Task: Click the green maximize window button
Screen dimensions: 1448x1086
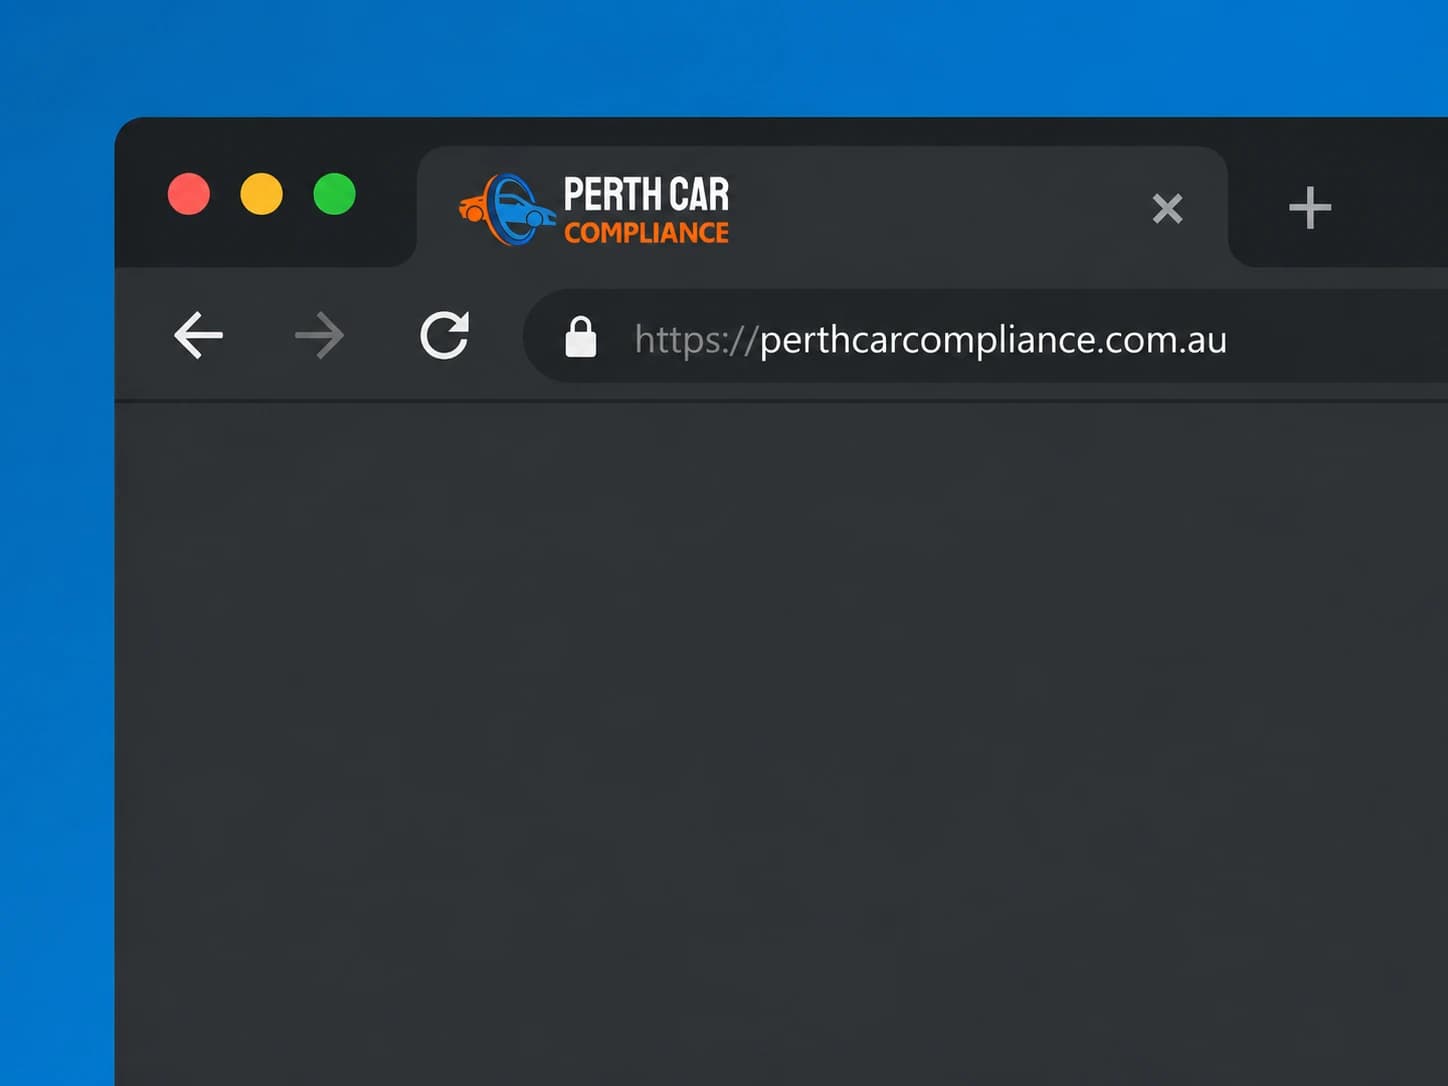Action: point(335,194)
